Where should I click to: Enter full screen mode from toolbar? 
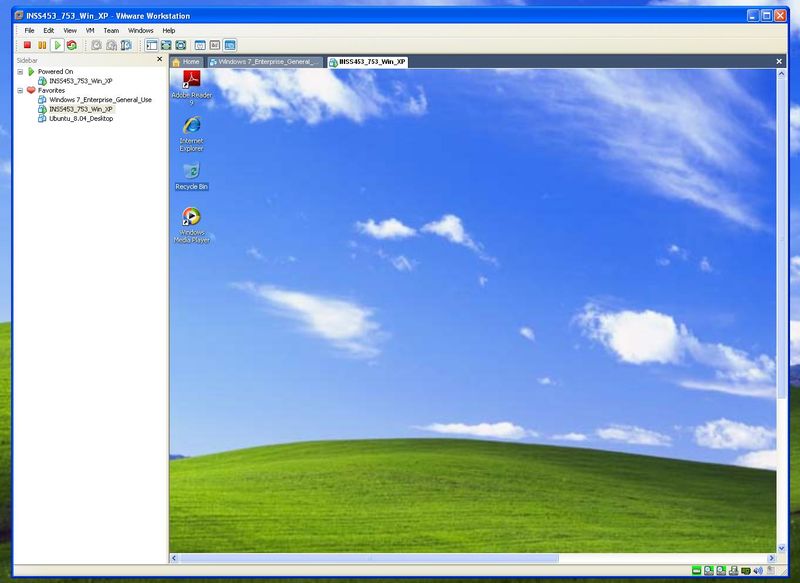pyautogui.click(x=166, y=45)
